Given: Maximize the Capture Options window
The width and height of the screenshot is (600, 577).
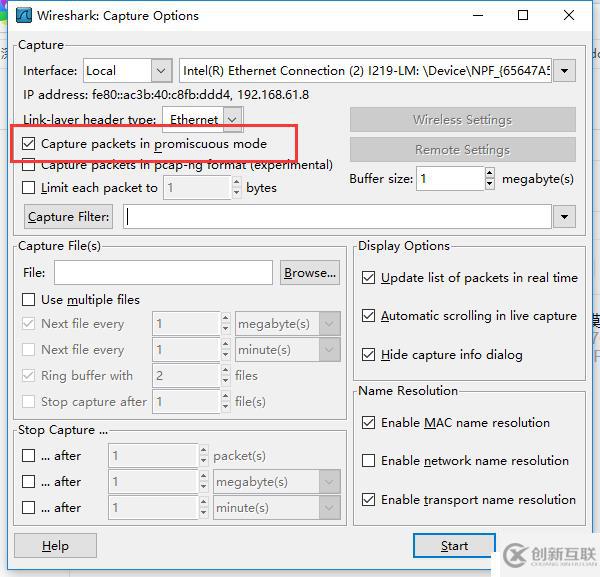Looking at the screenshot, I should tap(523, 16).
